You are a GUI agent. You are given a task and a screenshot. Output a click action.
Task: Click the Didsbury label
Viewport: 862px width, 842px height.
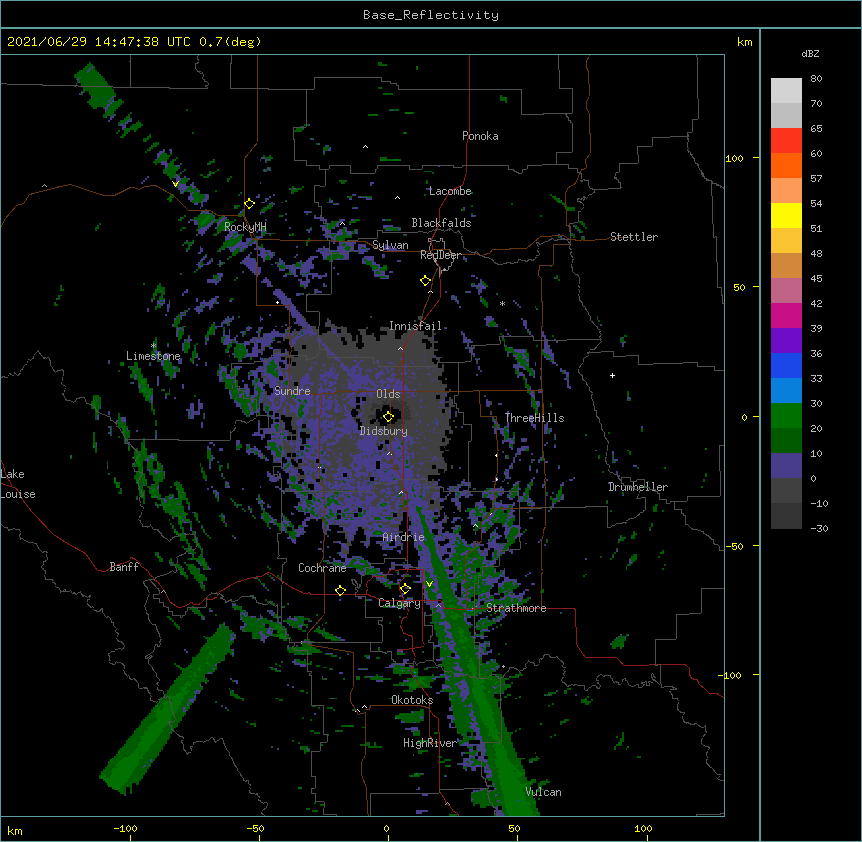click(384, 431)
